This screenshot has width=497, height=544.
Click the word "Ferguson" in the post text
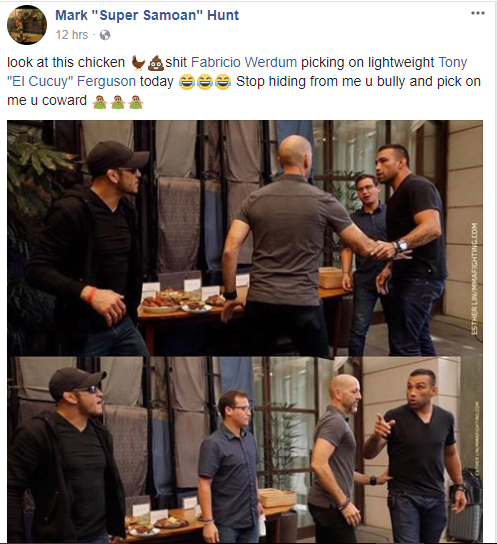tap(106, 82)
